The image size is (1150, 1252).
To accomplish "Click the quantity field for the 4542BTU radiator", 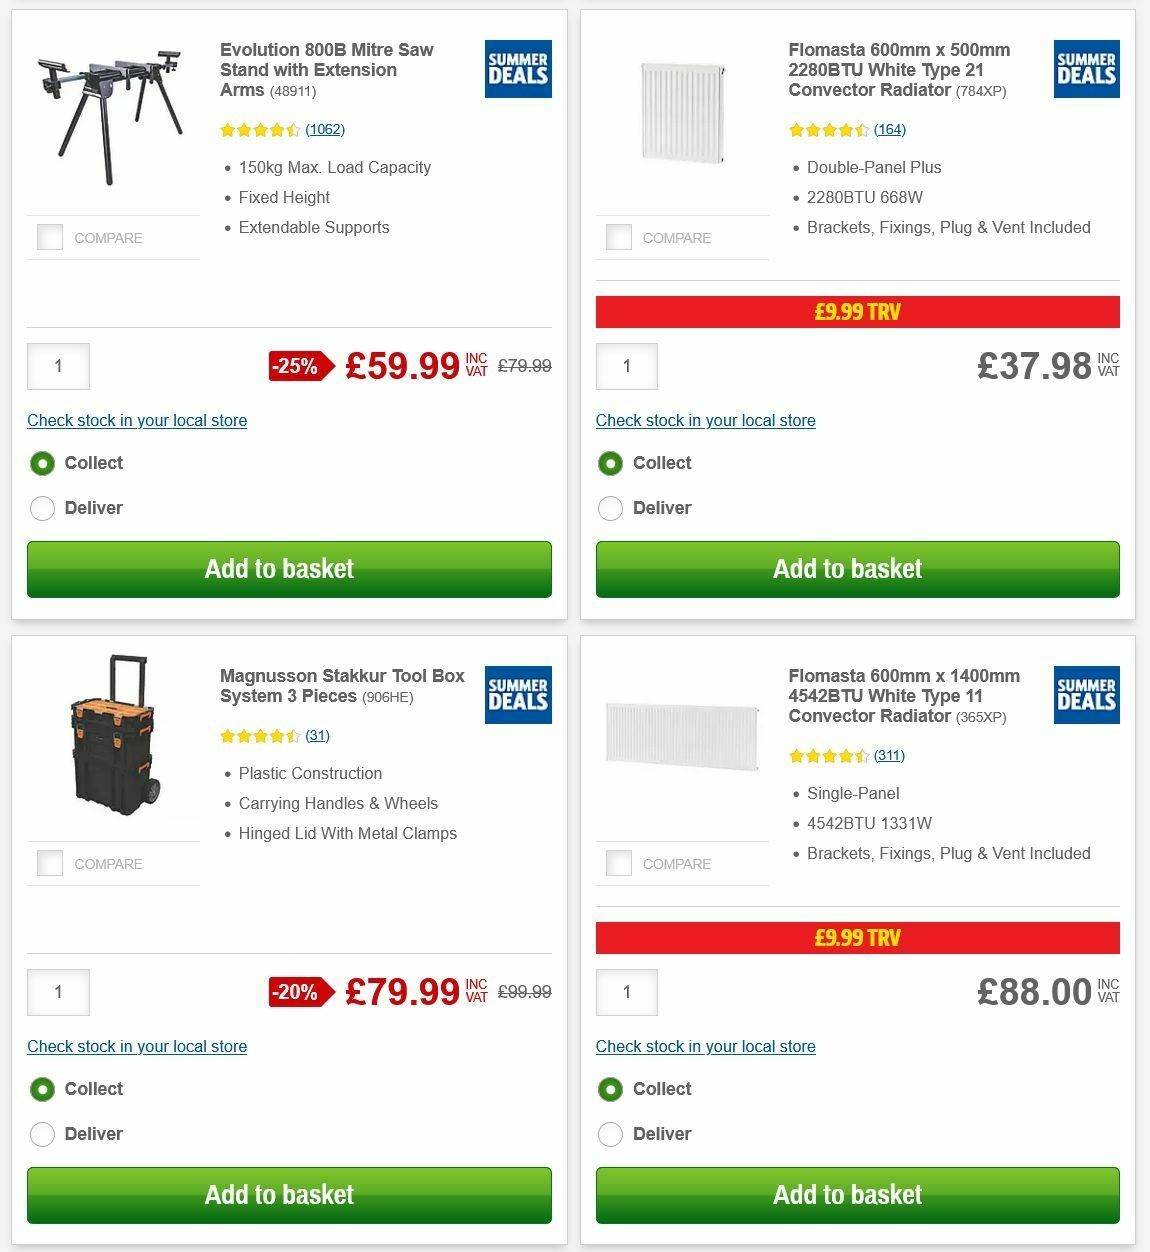I will [626, 992].
